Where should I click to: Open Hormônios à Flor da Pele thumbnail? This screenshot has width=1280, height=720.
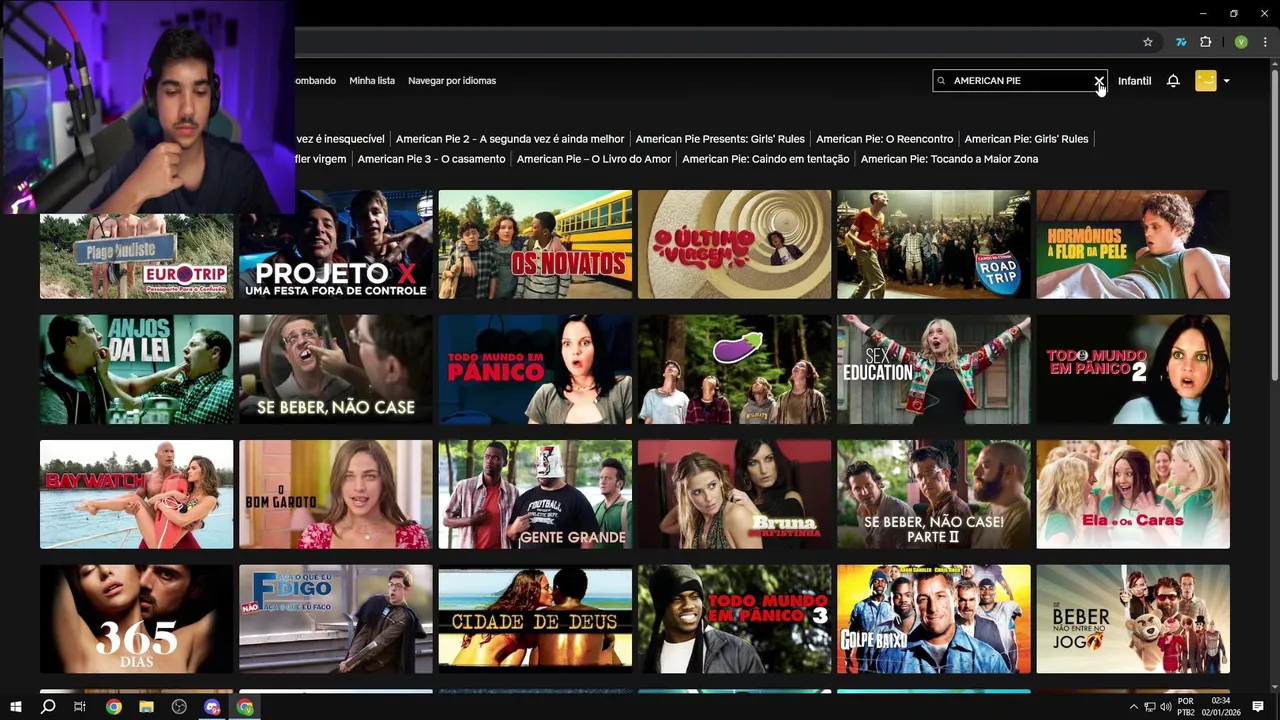(1133, 245)
